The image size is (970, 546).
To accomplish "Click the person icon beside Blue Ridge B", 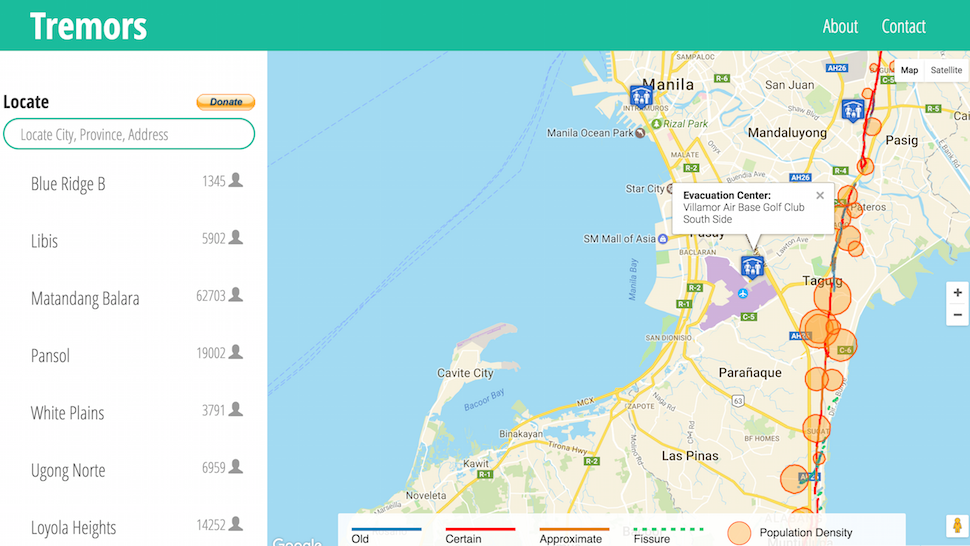I will 236,181.
